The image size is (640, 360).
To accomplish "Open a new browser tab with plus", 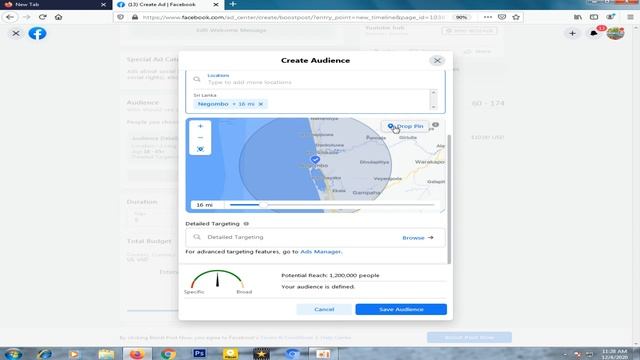I will click(233, 4).
